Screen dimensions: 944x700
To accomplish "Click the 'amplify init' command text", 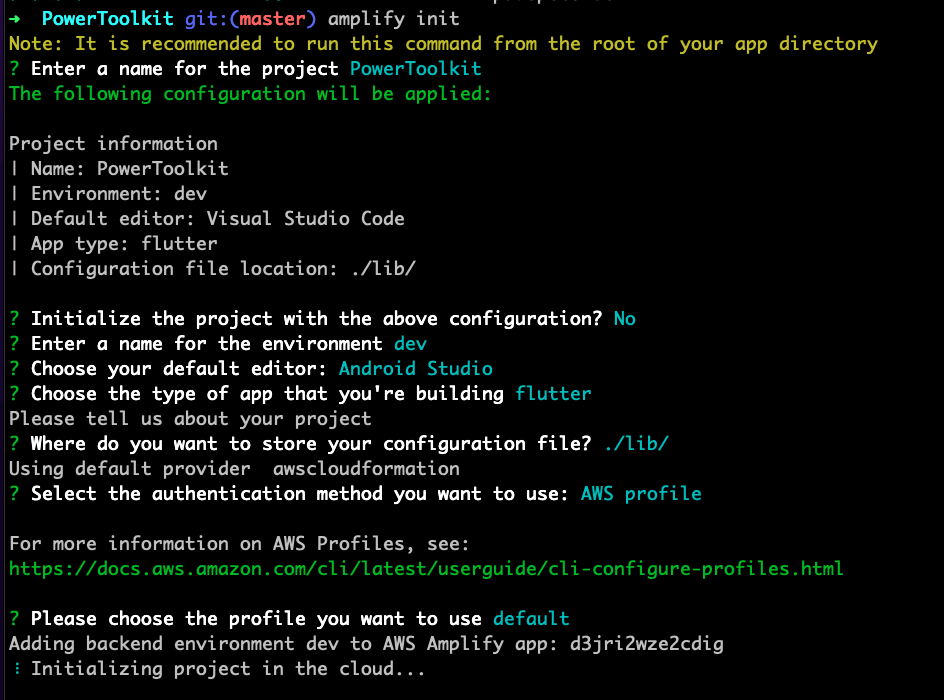I will coord(394,19).
